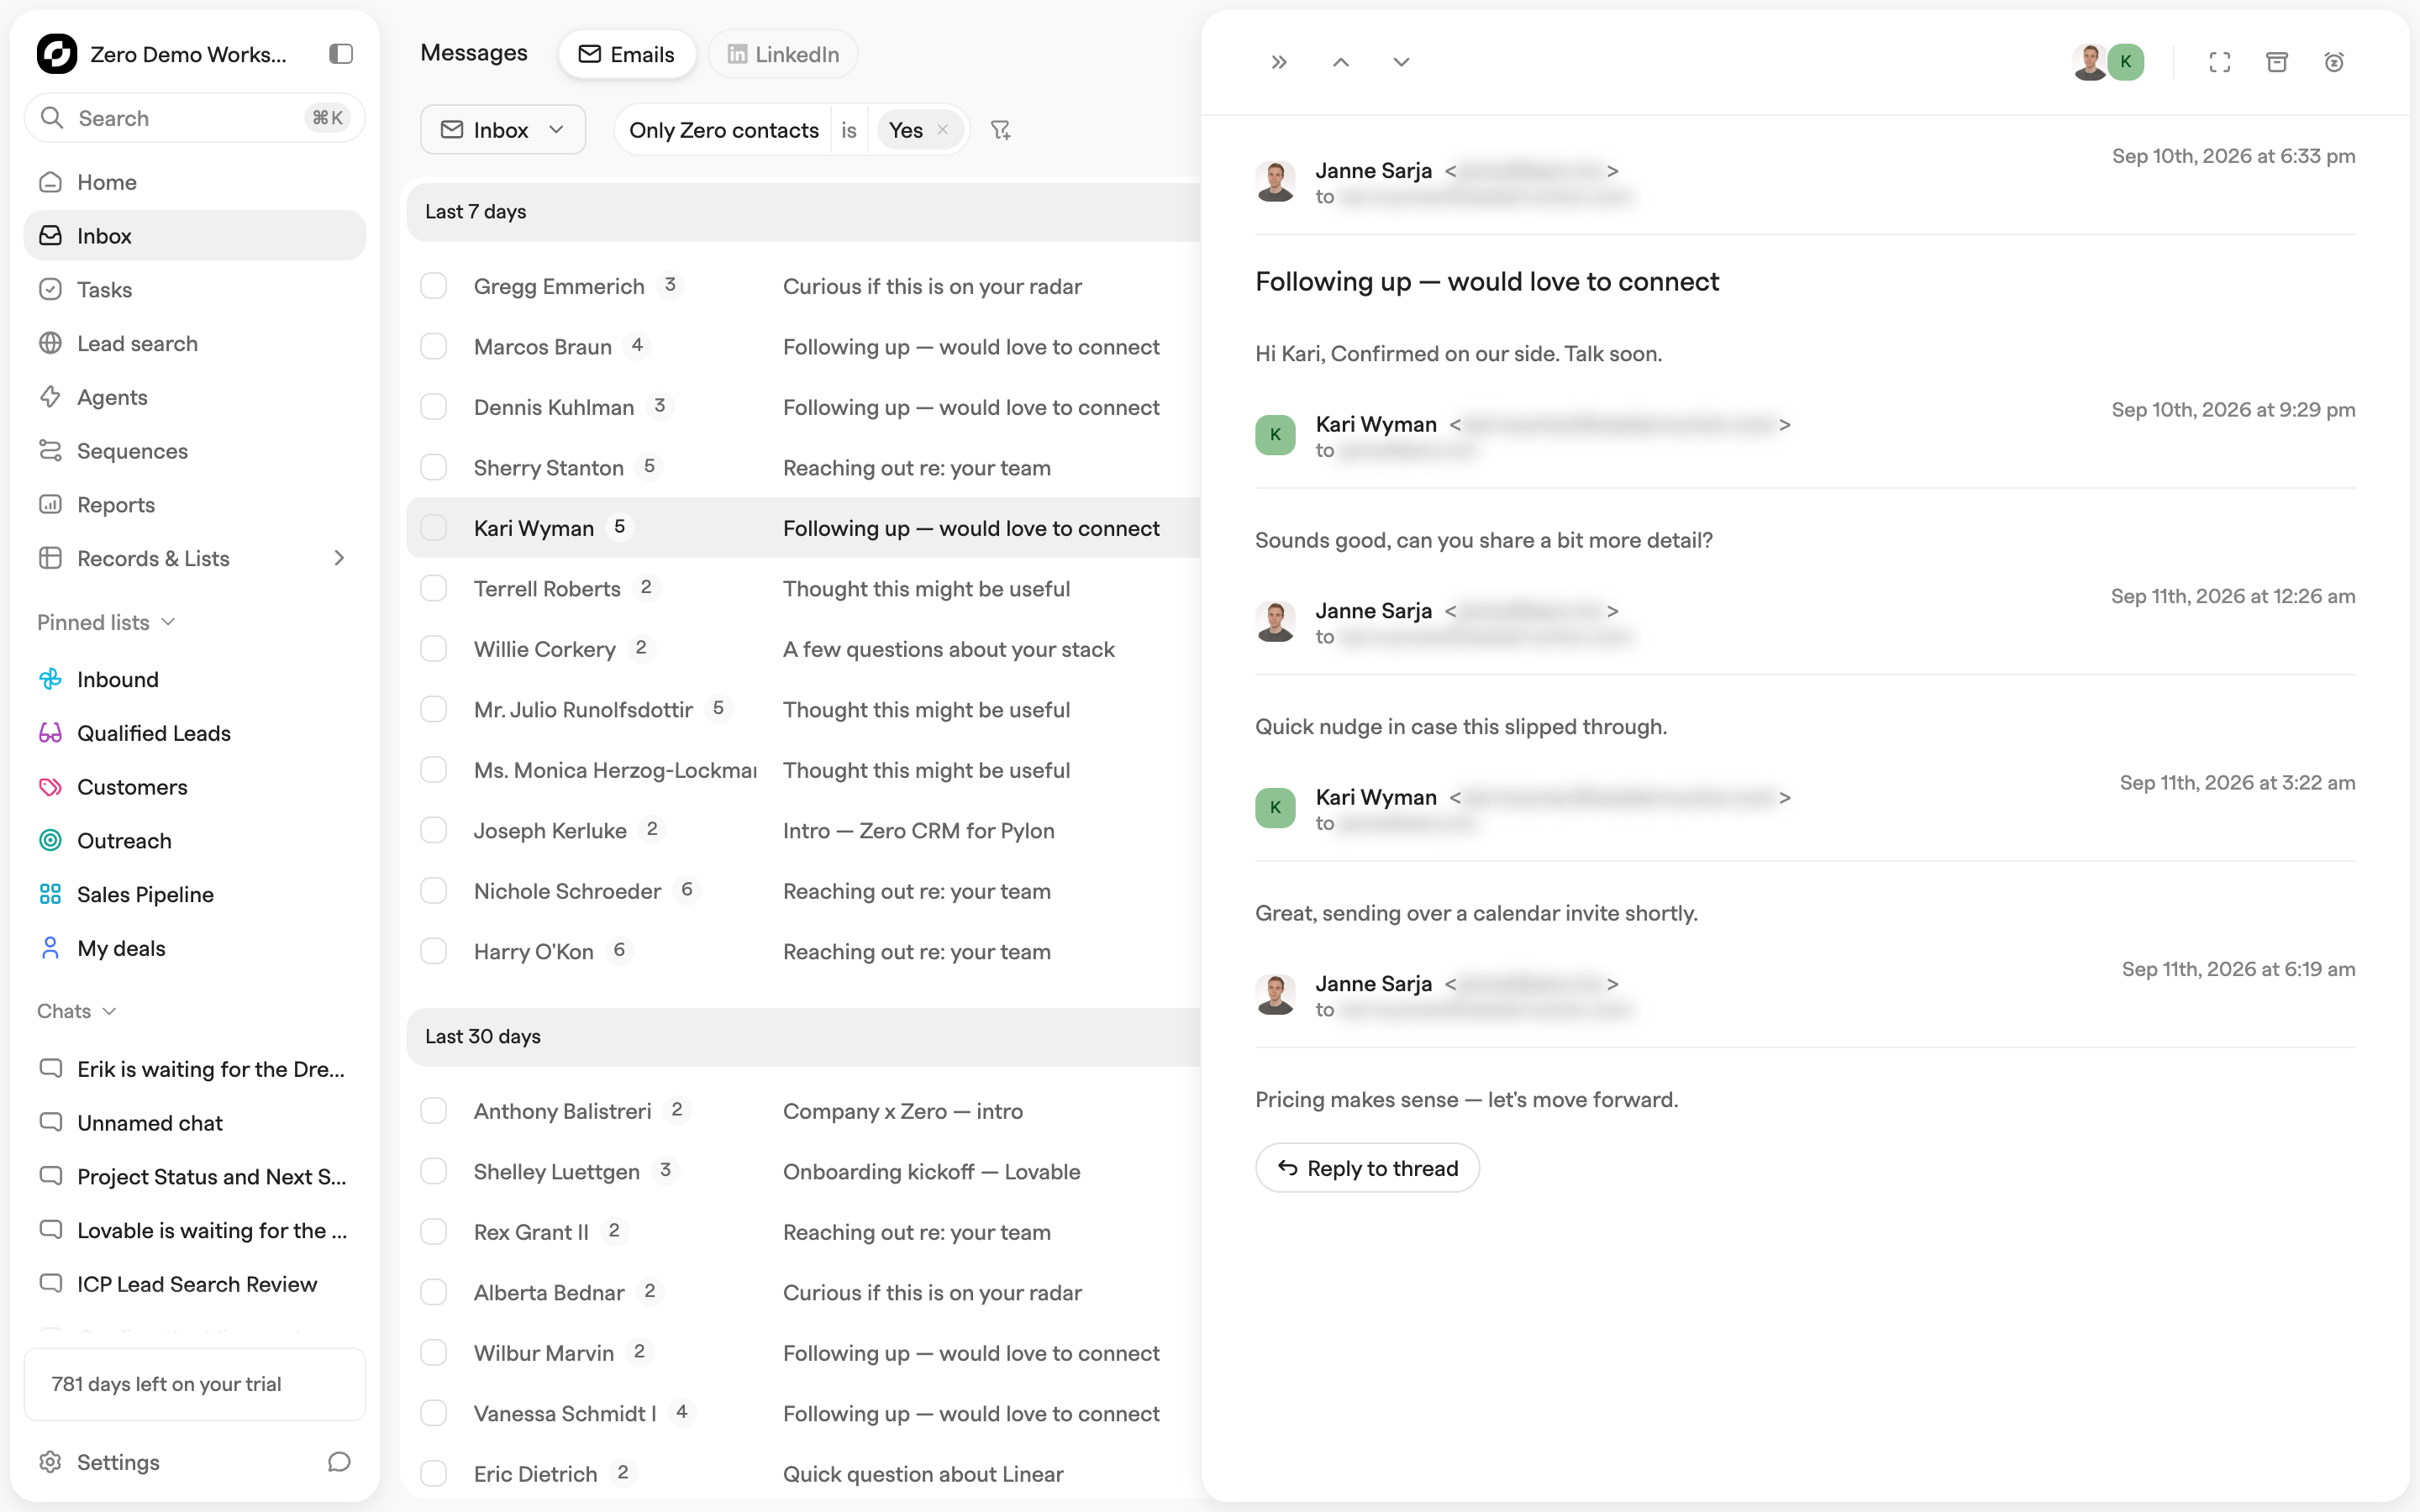Click Reply to thread button
2420x1512 pixels.
pyautogui.click(x=1367, y=1168)
